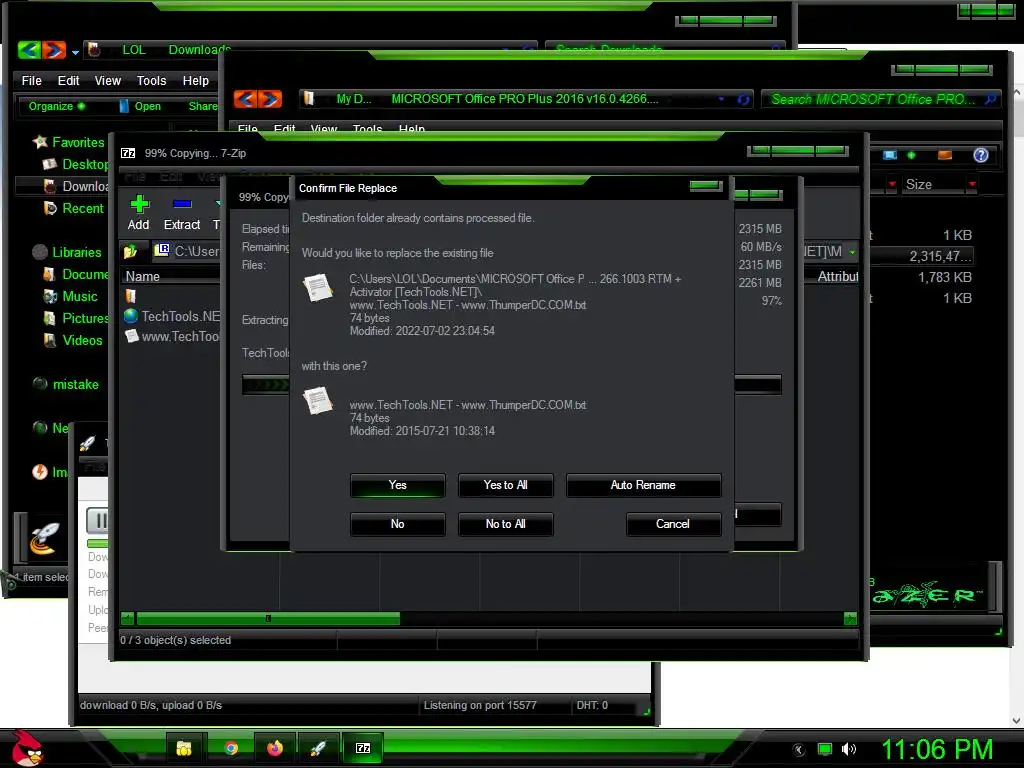Click the 7-Zip Extract minus icon
Screen dimensions: 1024x768
(182, 204)
